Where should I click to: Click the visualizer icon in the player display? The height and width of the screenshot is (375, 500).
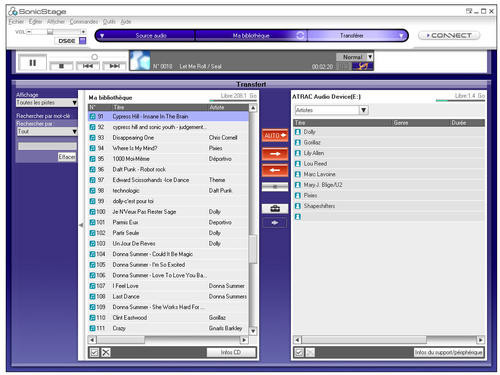362,66
